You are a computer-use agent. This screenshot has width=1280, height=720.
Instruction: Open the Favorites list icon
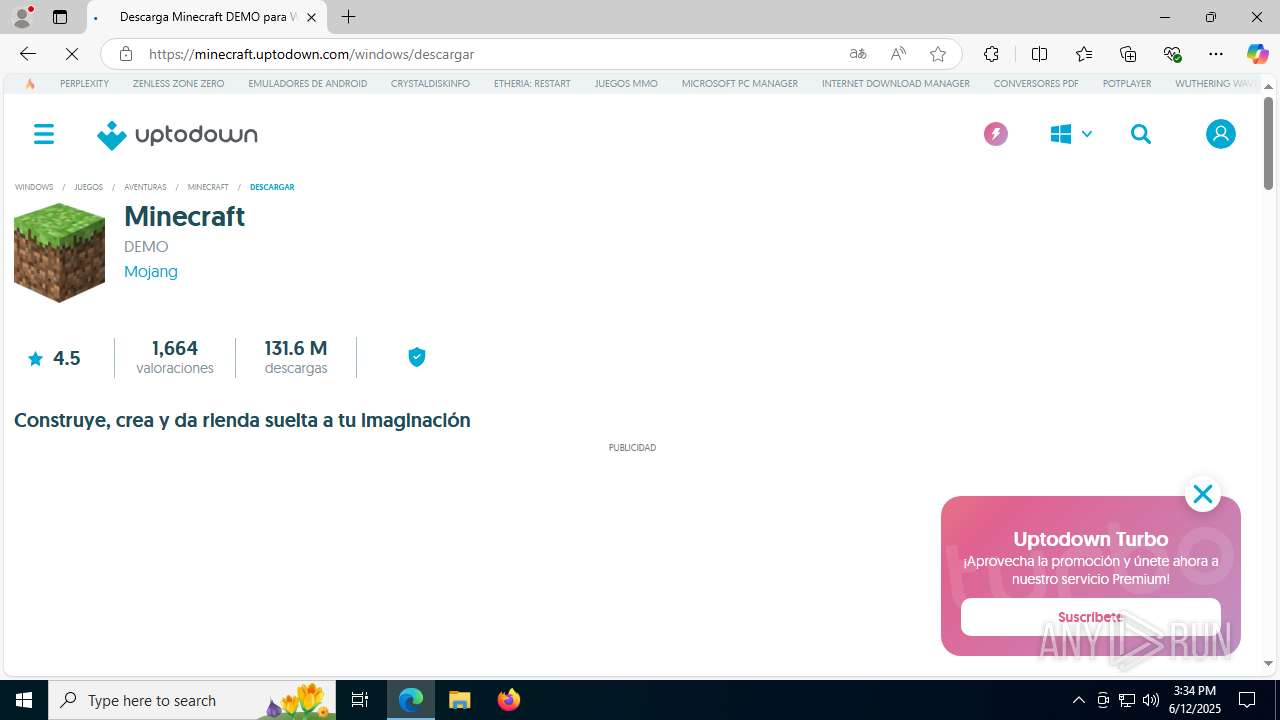point(1084,54)
